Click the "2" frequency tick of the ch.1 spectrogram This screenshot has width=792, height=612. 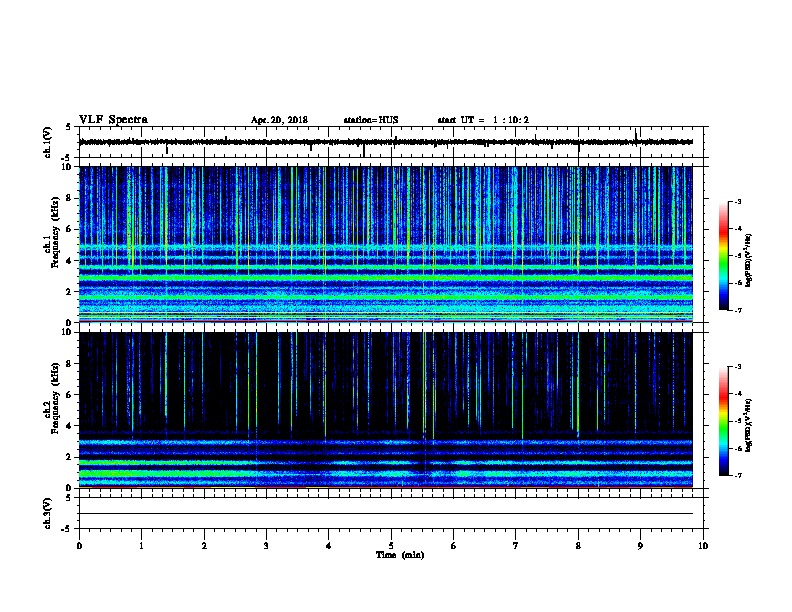(x=69, y=291)
